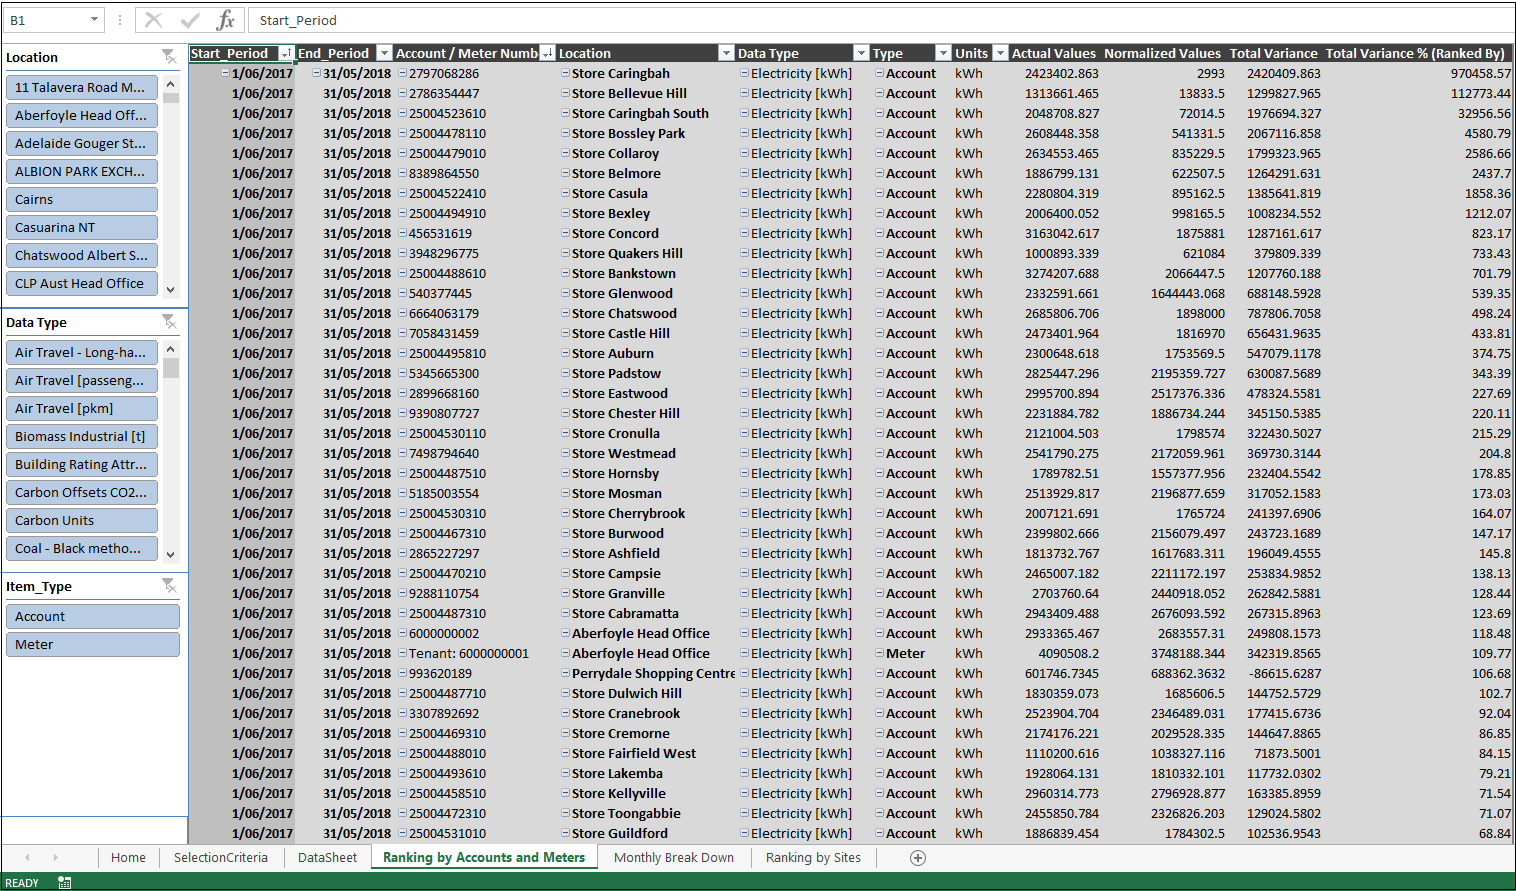The image size is (1516, 891).
Task: Filter by 11 Talavera Road location slicer
Action: click(82, 87)
